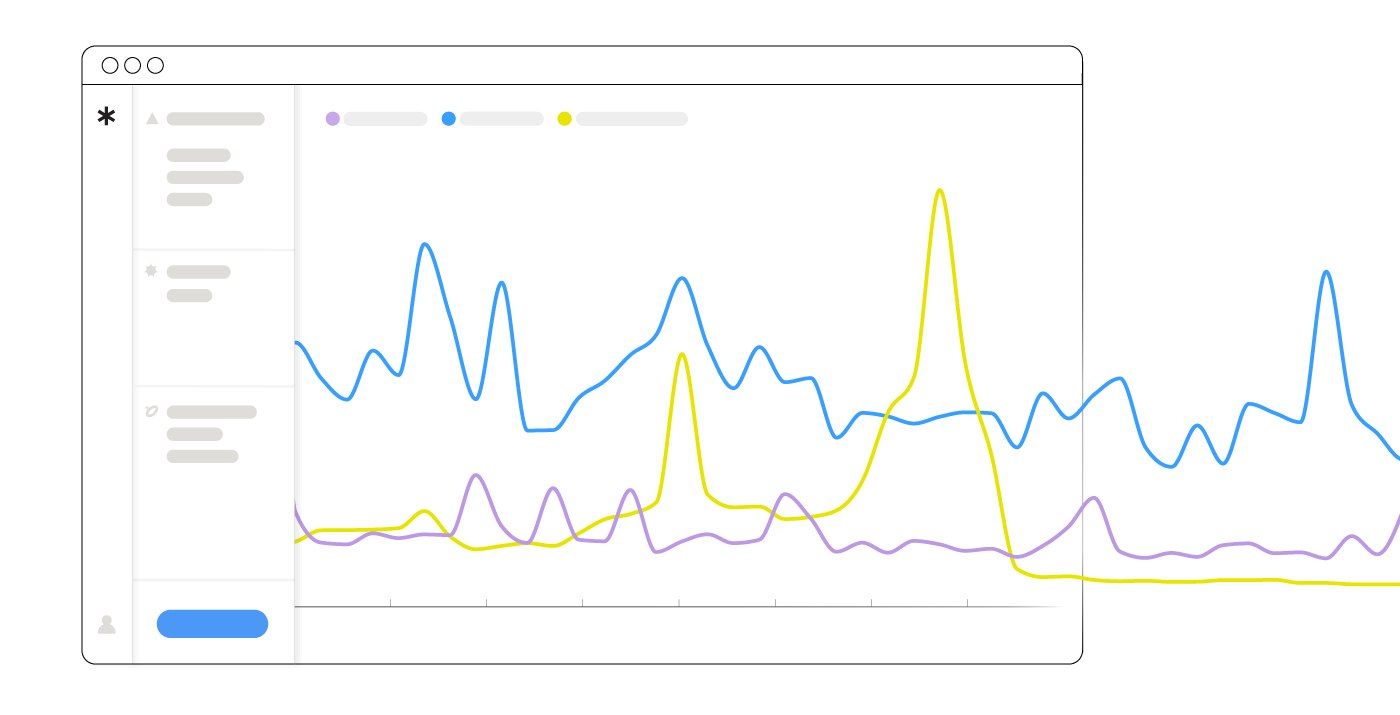
Task: Toggle the purple series legend dot
Action: point(332,119)
